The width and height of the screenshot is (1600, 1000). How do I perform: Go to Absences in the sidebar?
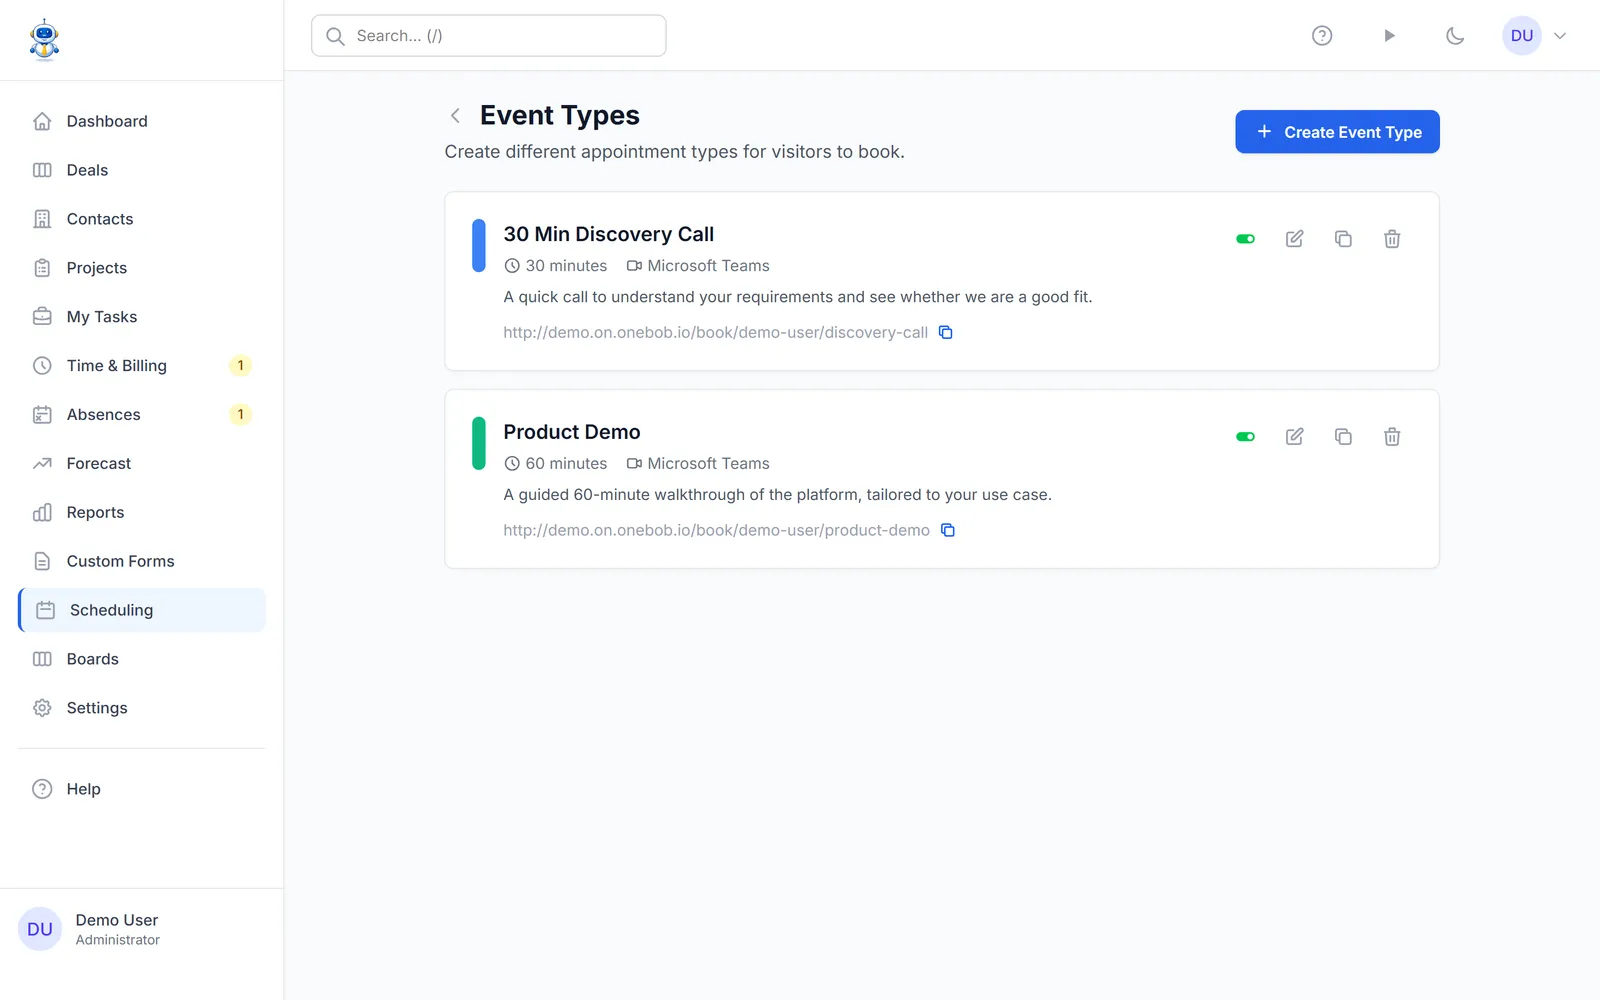pyautogui.click(x=142, y=415)
